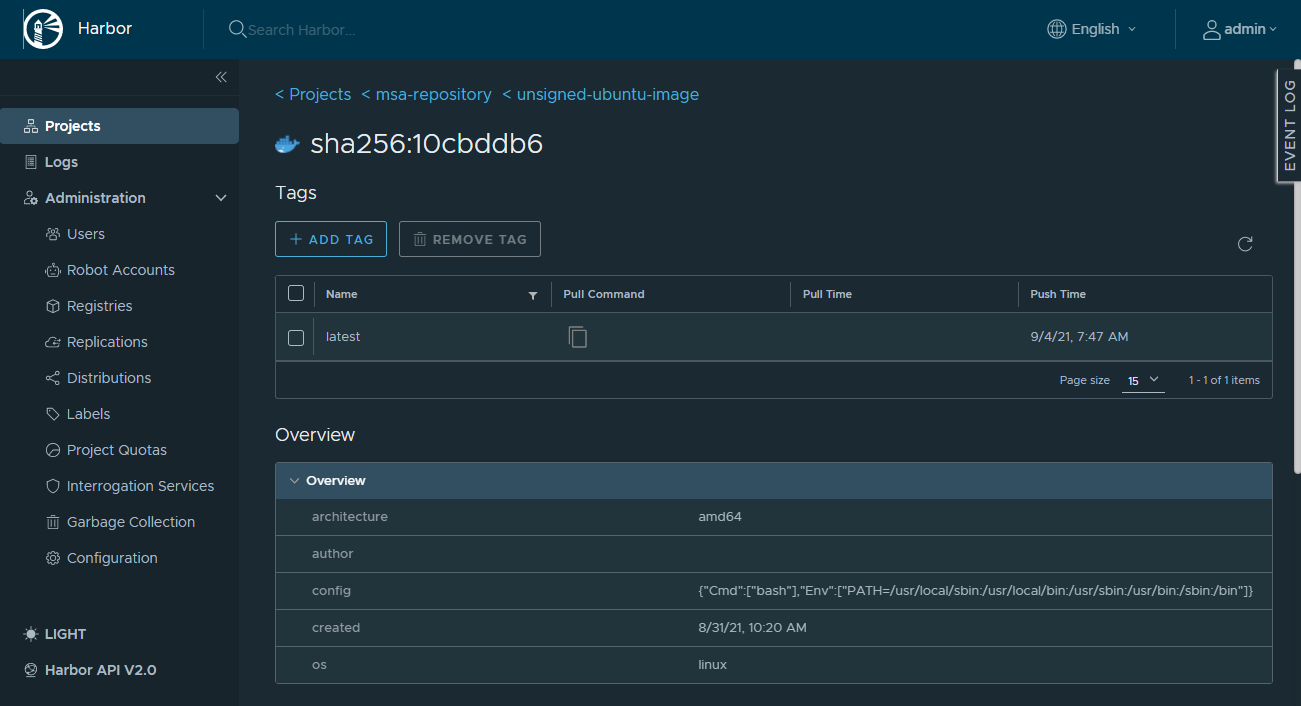
Task: Click the Projects sidebar icon
Action: (x=31, y=126)
